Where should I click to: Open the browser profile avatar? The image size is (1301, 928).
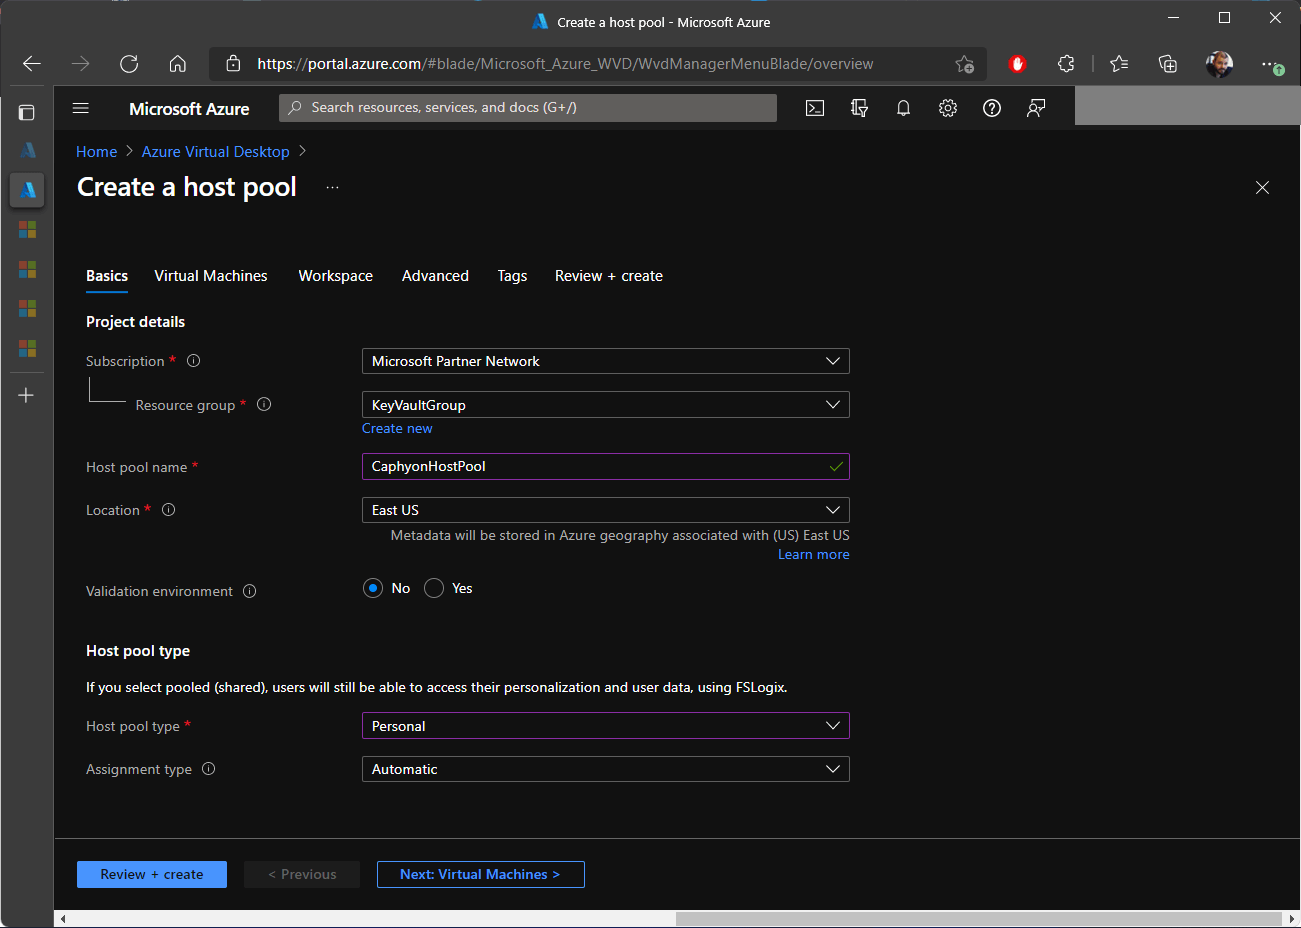(1219, 64)
